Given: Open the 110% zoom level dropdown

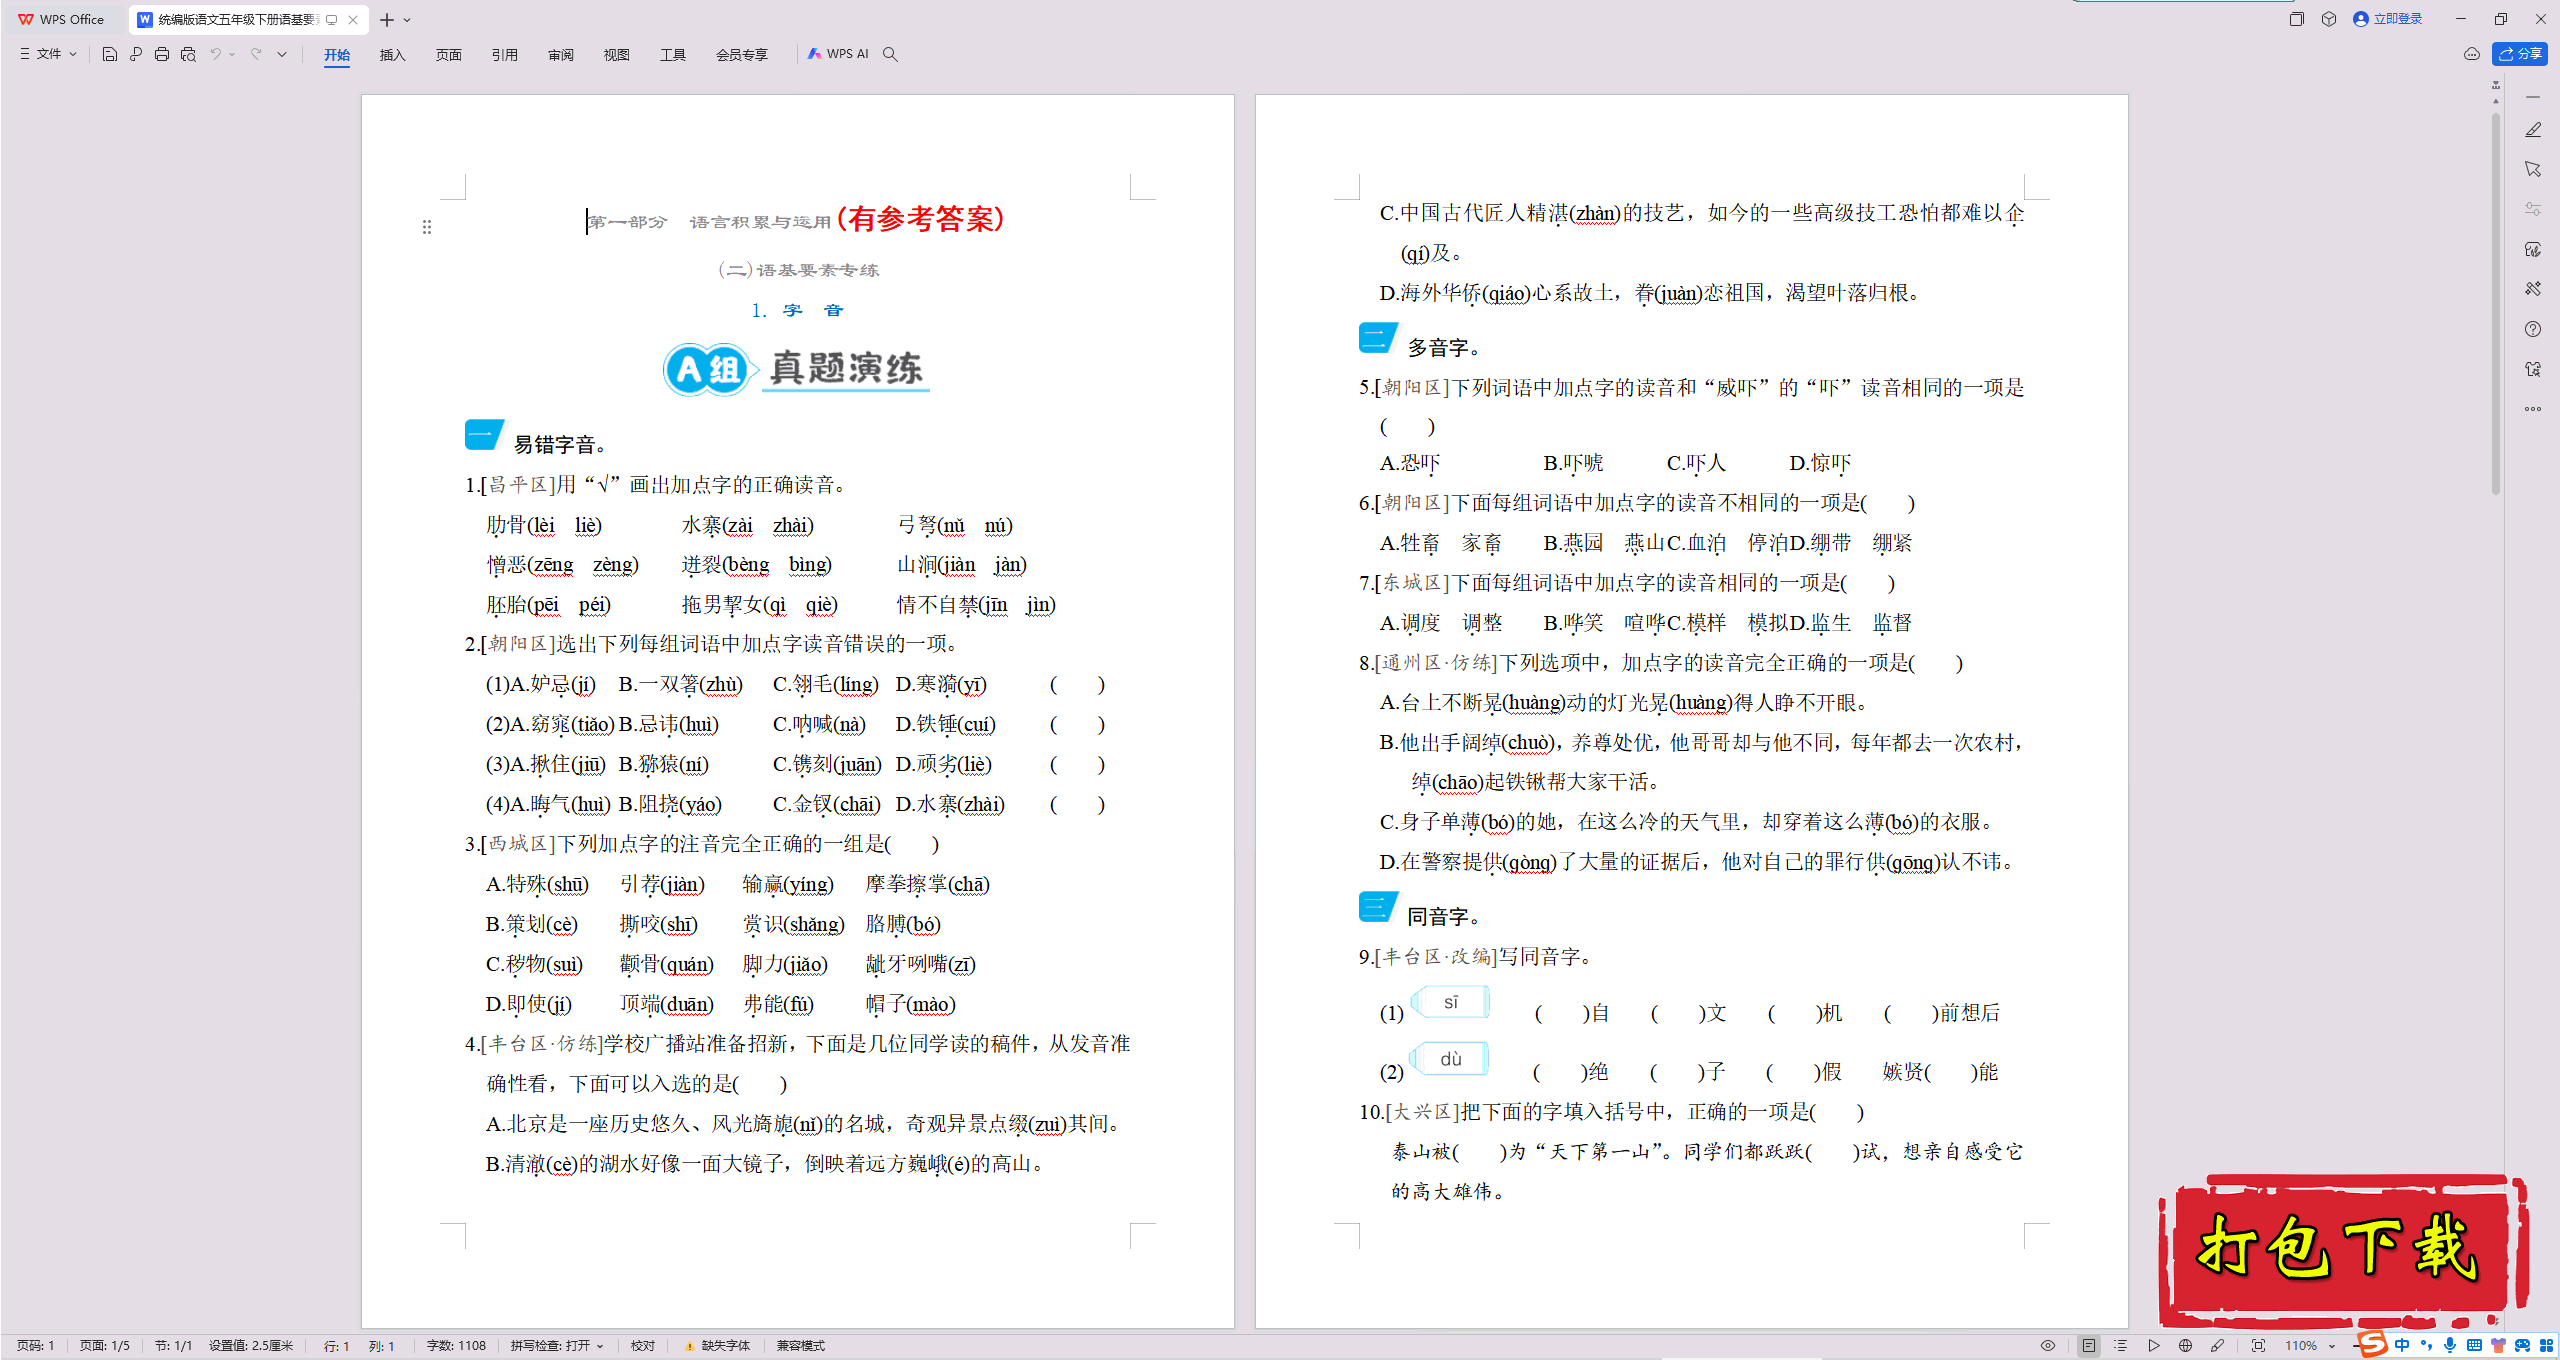Looking at the screenshot, I should coord(2310,1346).
